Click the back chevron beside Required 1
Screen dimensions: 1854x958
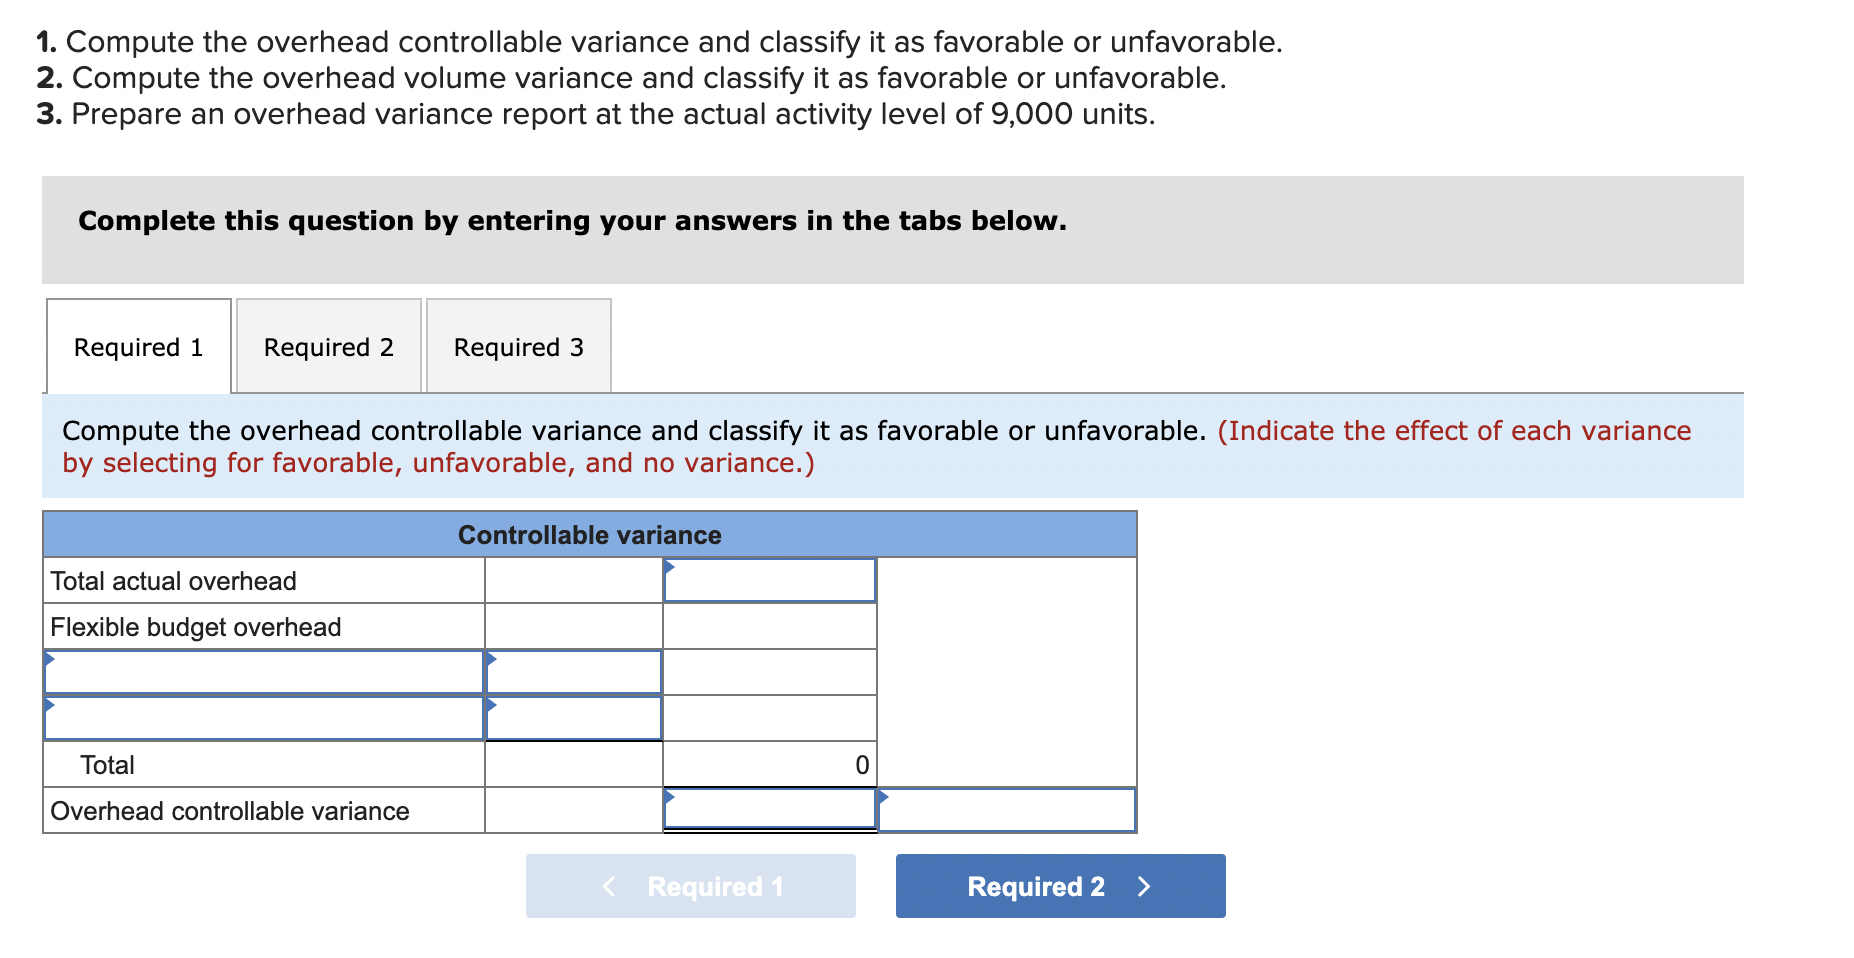click(609, 885)
